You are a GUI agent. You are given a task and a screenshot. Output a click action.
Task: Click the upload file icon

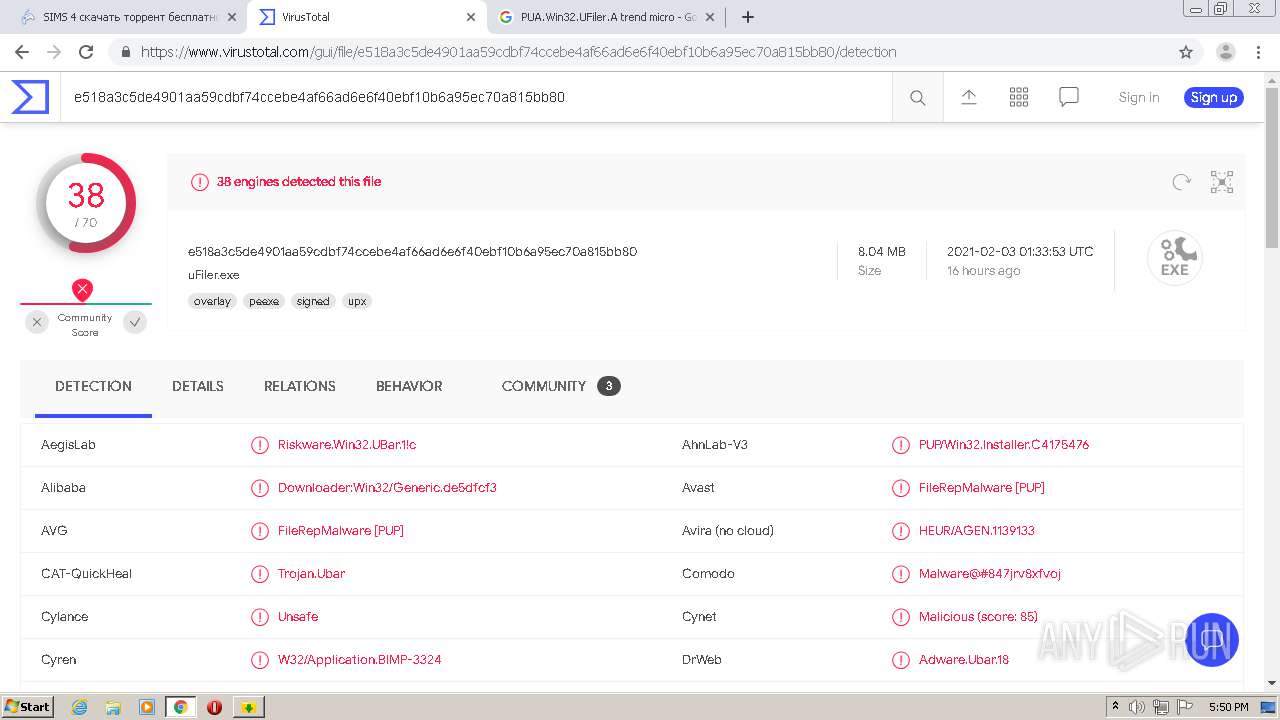click(x=968, y=97)
